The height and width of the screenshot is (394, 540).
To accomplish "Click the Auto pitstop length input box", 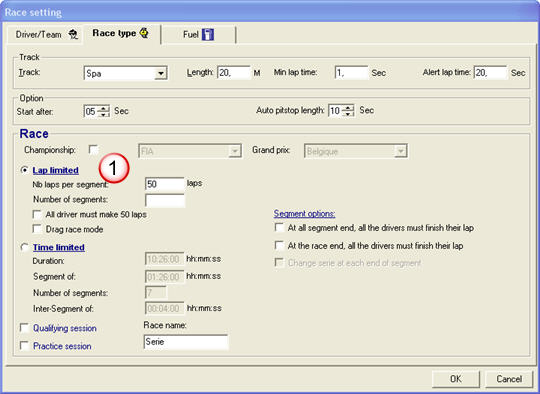I will (336, 111).
